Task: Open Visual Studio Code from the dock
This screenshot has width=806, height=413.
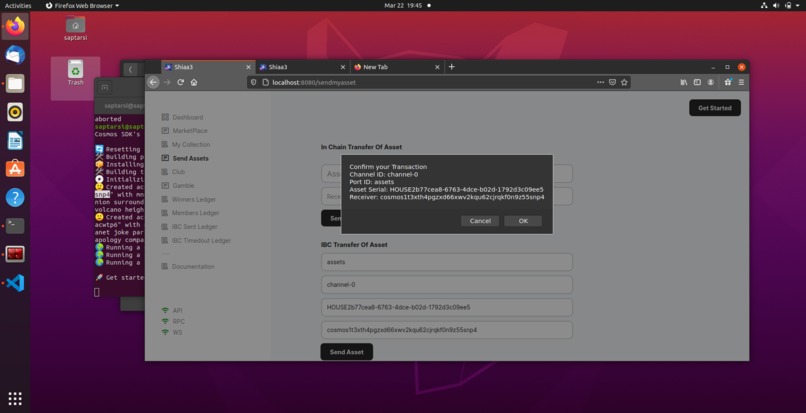Action: point(15,283)
